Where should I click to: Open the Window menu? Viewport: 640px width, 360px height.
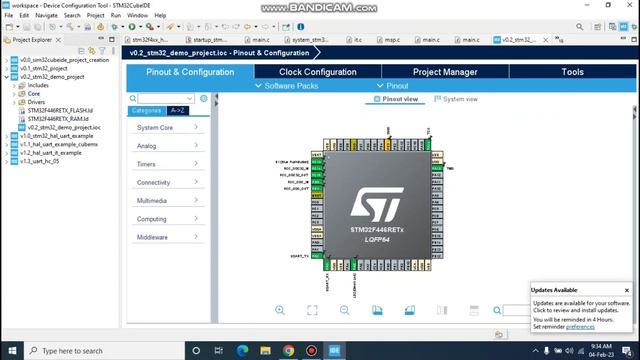pos(138,15)
